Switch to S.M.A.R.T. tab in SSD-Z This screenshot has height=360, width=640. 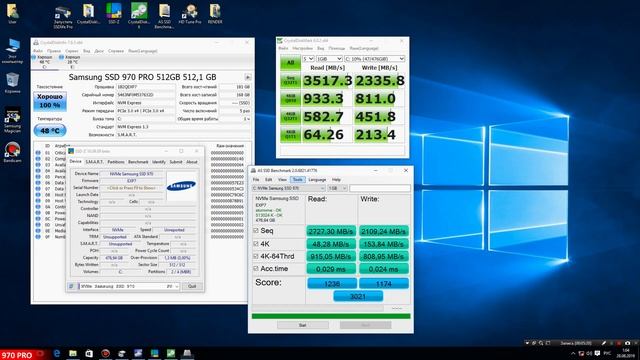[x=95, y=162]
